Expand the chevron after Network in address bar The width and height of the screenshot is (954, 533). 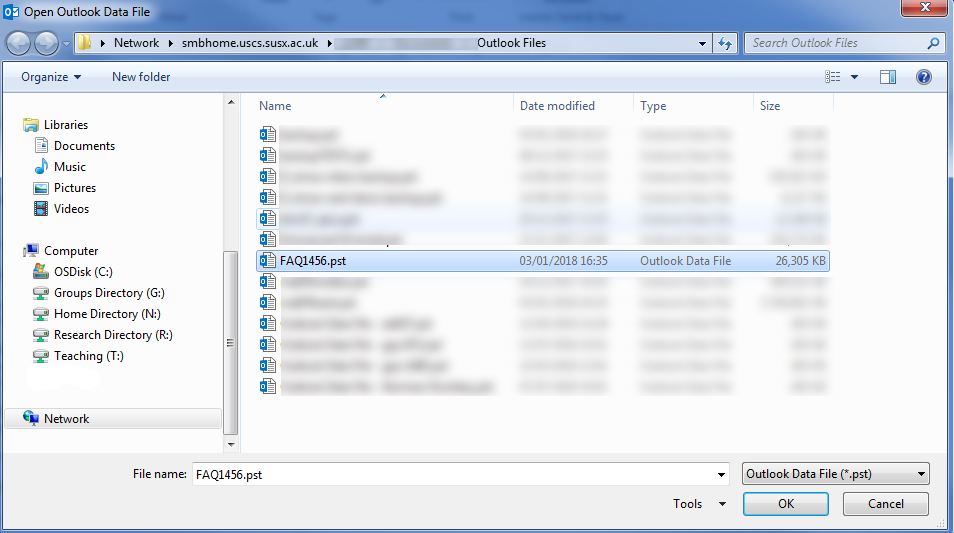170,43
